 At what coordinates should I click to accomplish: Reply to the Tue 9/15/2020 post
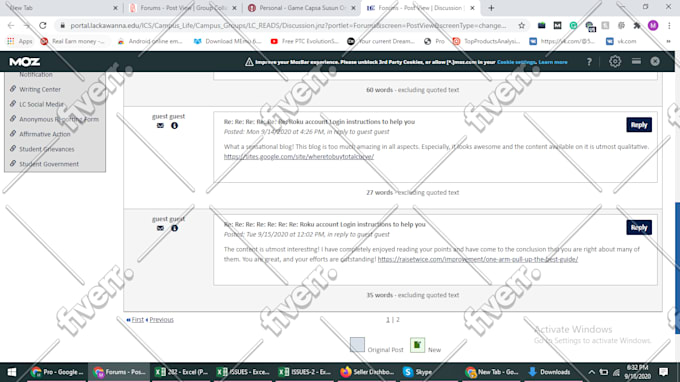coord(639,227)
